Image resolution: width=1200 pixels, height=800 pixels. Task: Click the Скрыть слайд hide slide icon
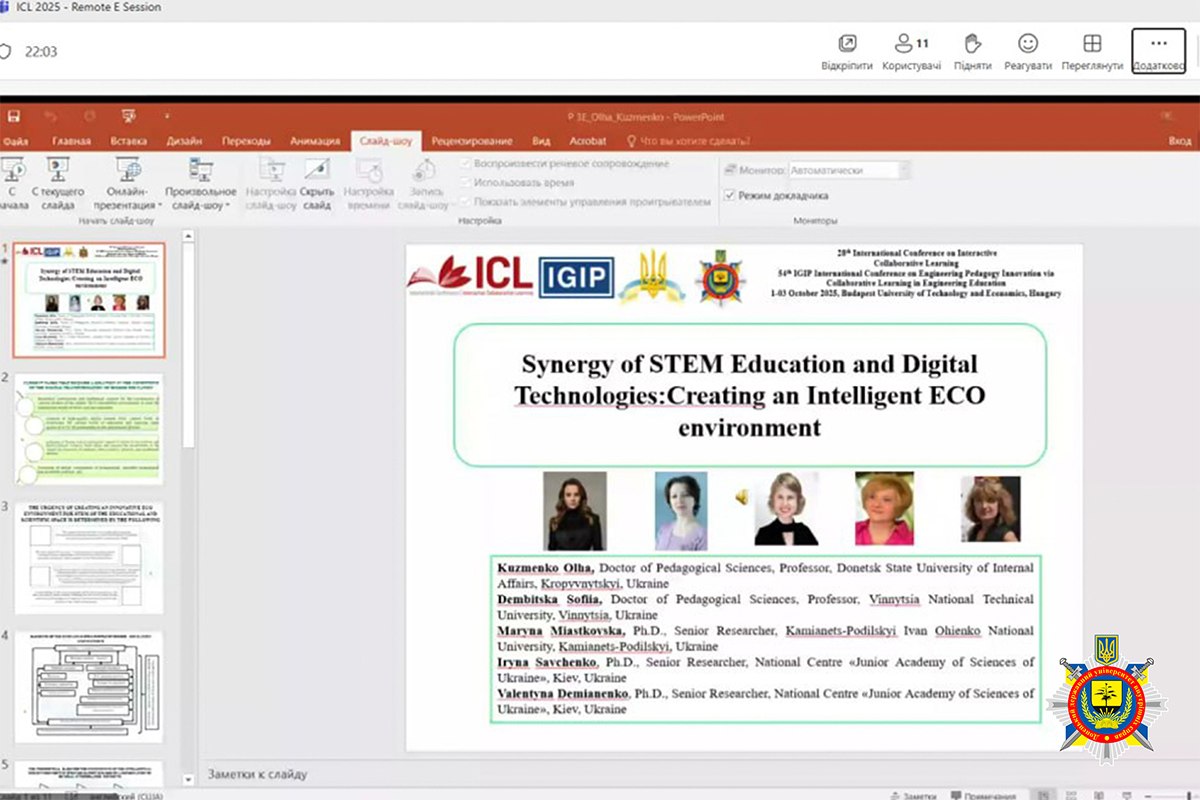[x=317, y=183]
